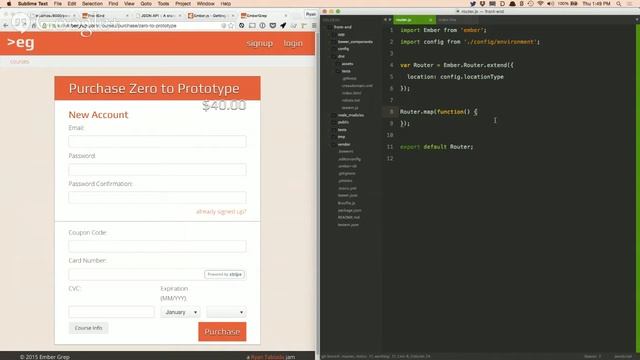Click the Twitter icon in menu bar
Image resolution: width=640 pixels, height=360 pixels.
click(x=473, y=4)
